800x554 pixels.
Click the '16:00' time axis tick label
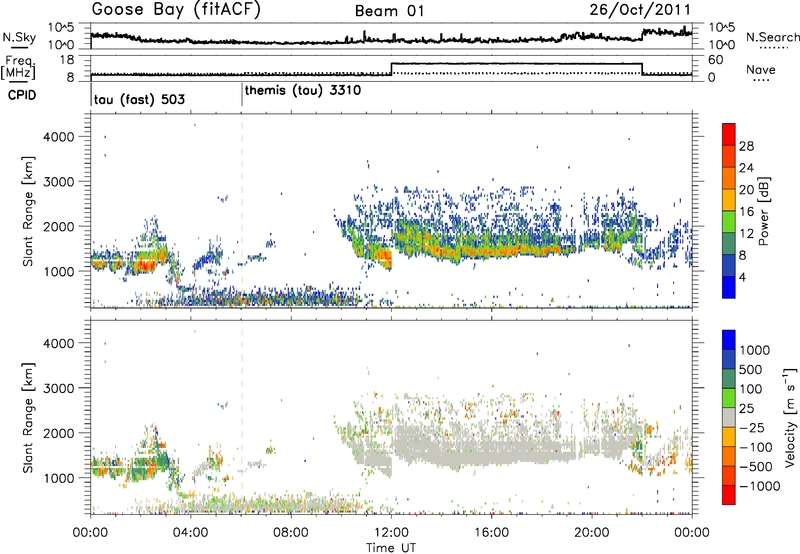[491, 533]
